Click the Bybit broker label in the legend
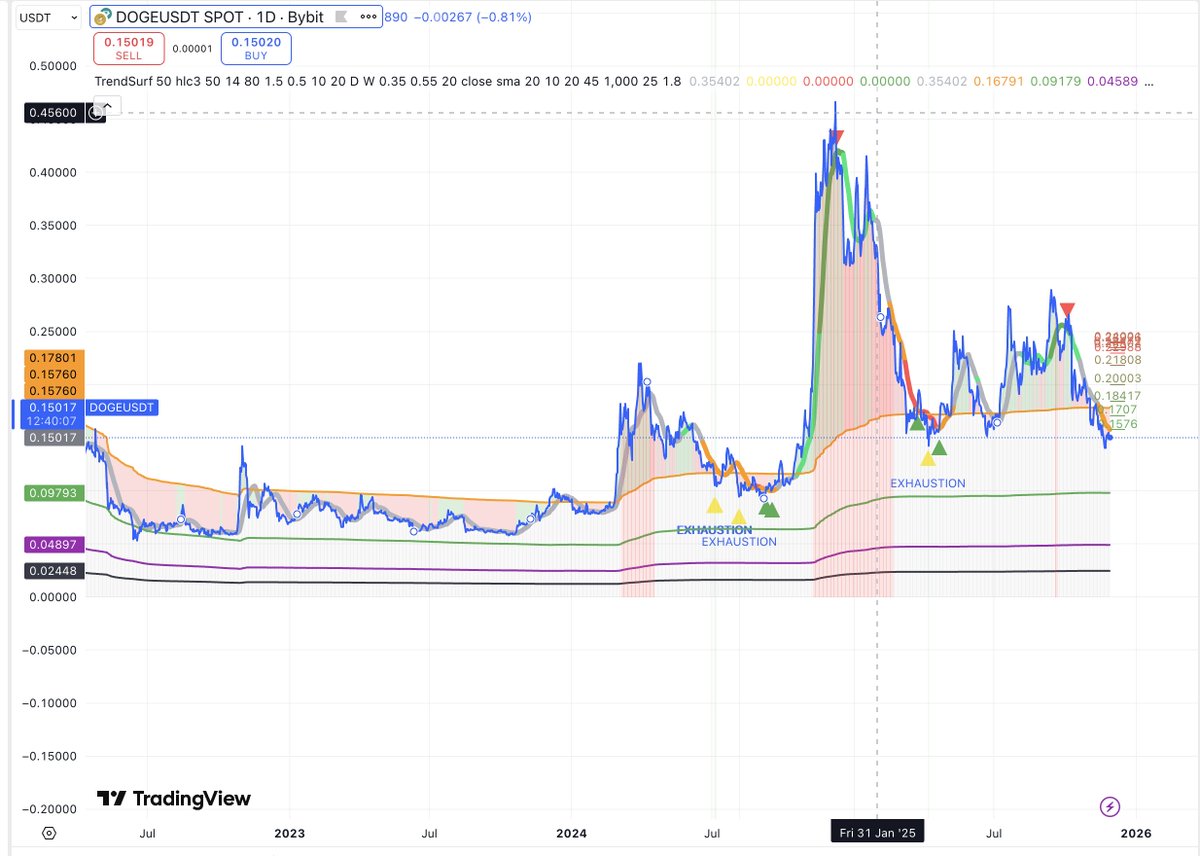This screenshot has height=856, width=1200. tap(306, 17)
